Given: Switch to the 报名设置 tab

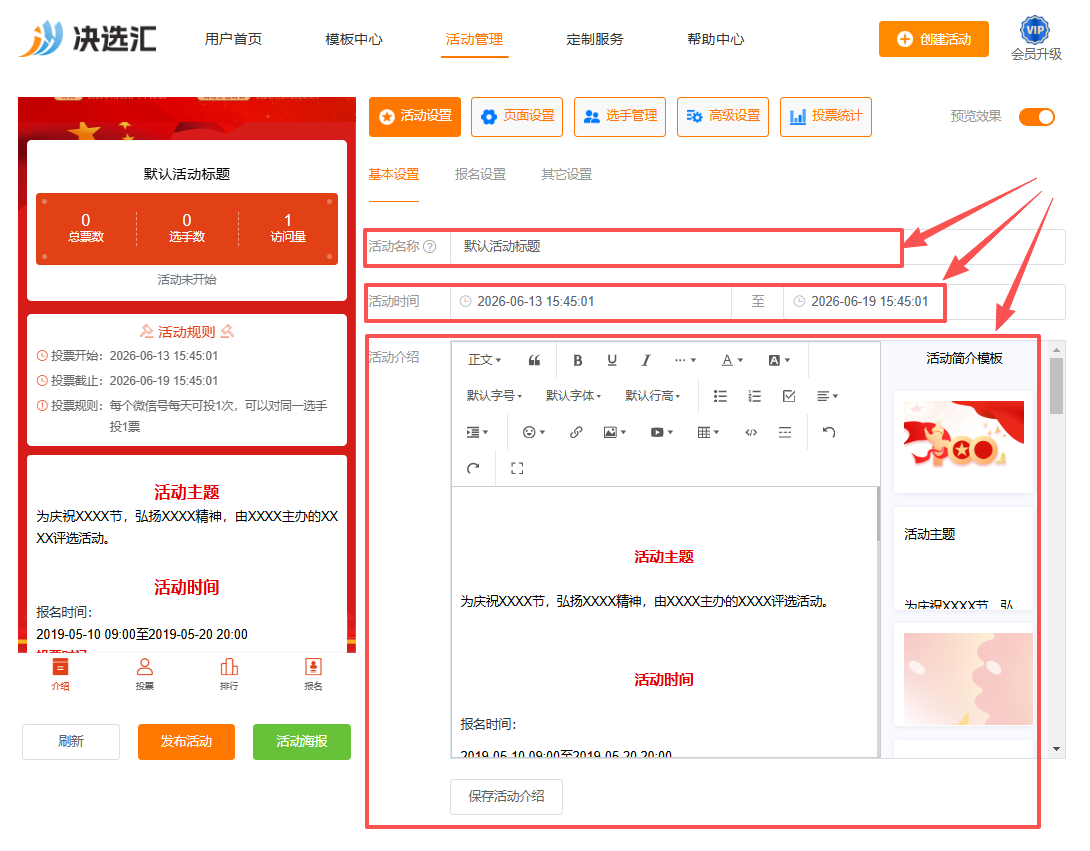Looking at the screenshot, I should click(480, 175).
